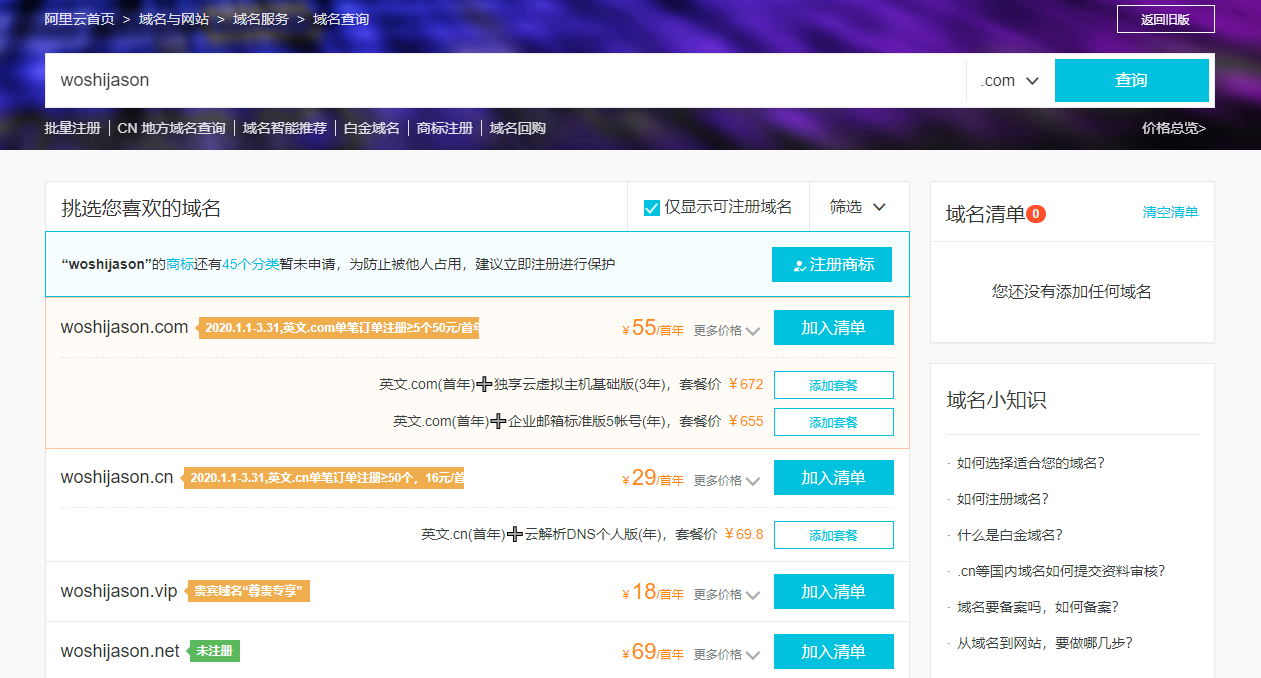Image resolution: width=1261 pixels, height=678 pixels.
Task: Add woshijason.cn to list
Action: [x=834, y=478]
